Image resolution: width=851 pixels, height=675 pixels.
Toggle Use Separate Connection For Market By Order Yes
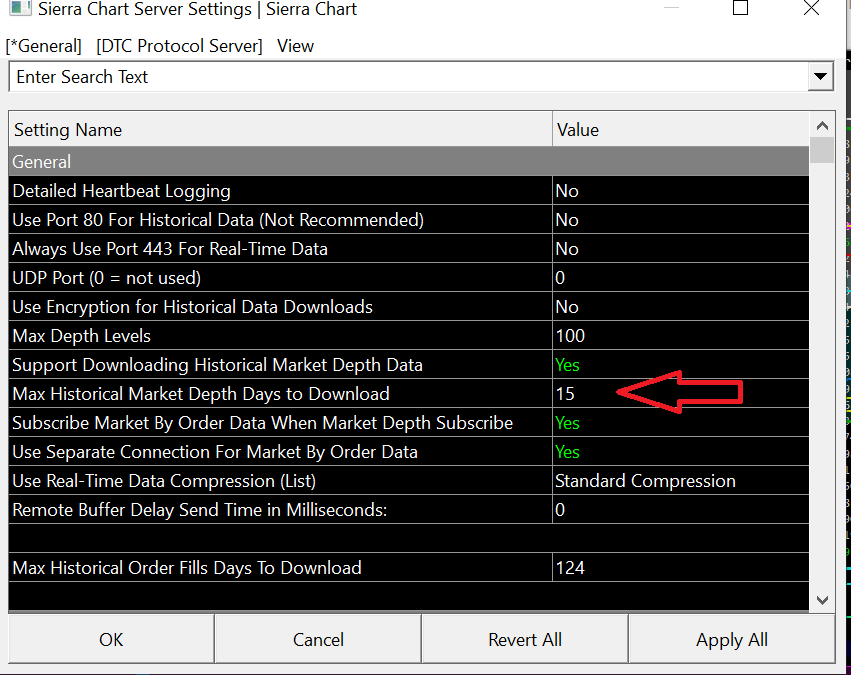point(681,452)
